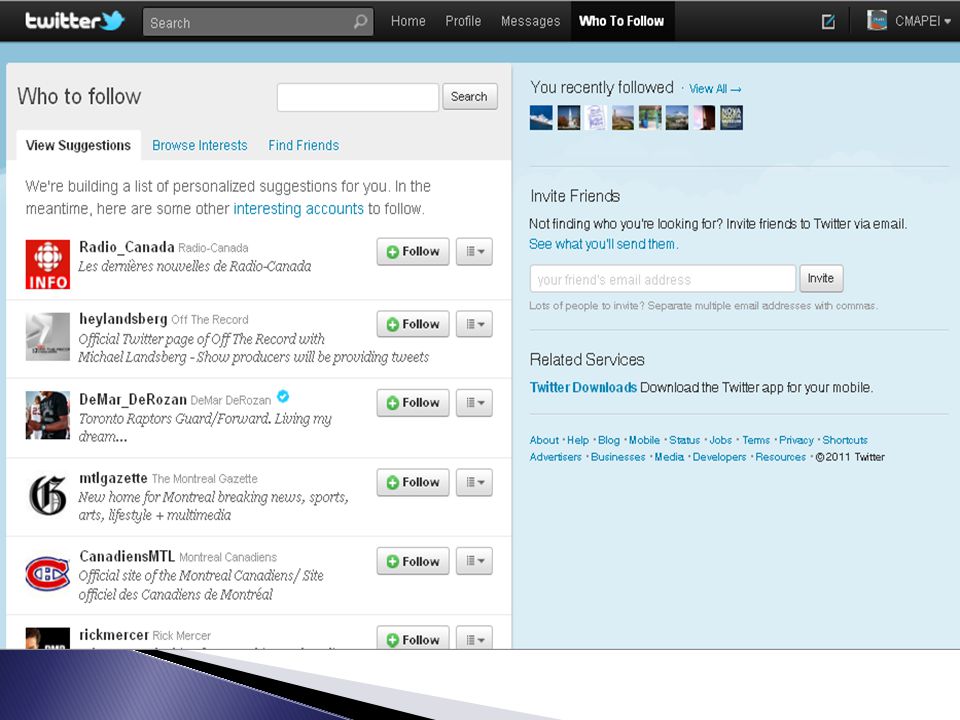Screen dimensions: 960x720
Task: Follow the Radio_Canada account
Action: [x=413, y=252]
